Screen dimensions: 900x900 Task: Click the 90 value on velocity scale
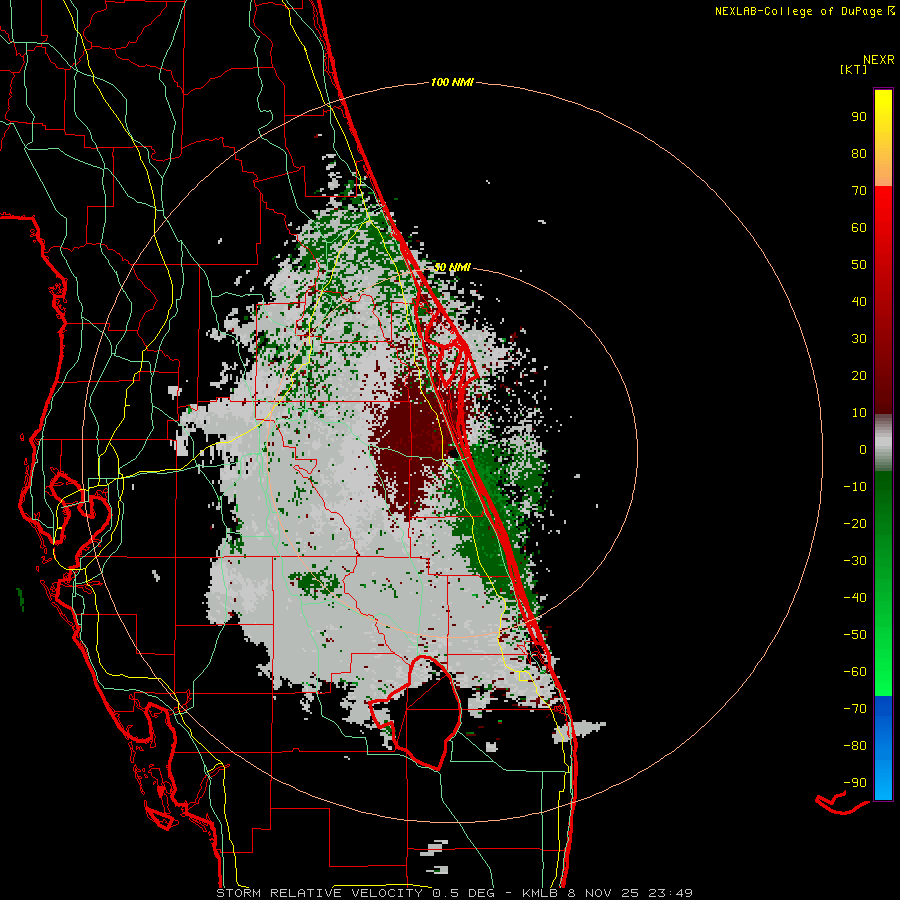pyautogui.click(x=859, y=117)
